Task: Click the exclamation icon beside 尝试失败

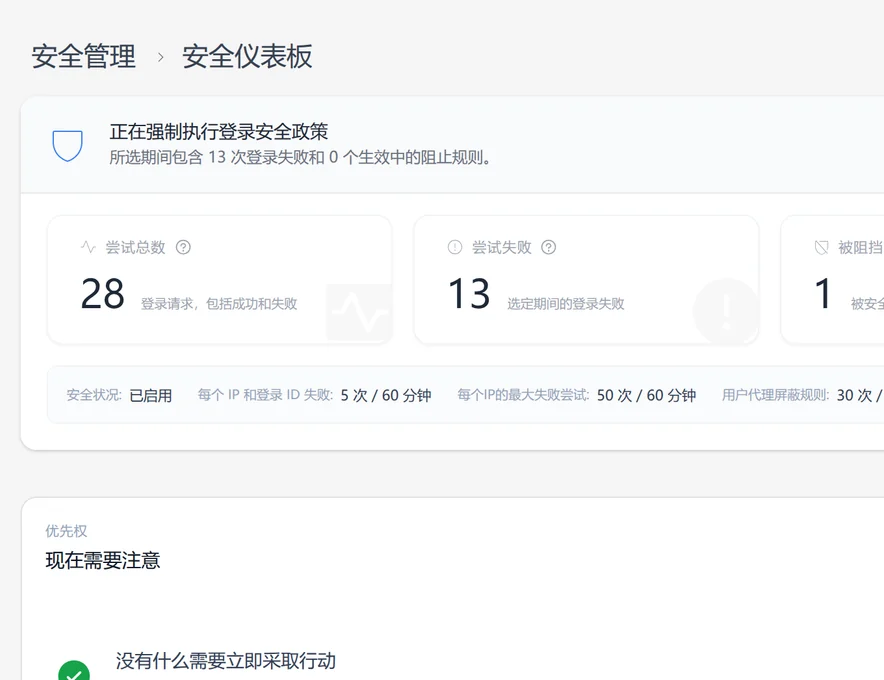Action: [x=455, y=247]
